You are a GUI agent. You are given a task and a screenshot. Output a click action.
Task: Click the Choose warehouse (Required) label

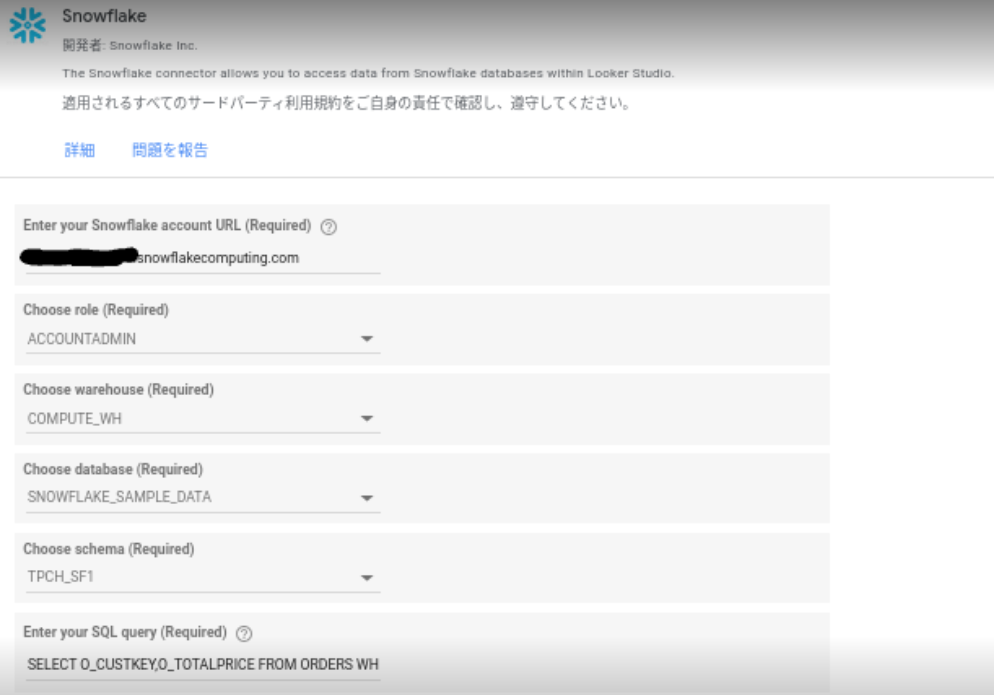[x=119, y=390]
